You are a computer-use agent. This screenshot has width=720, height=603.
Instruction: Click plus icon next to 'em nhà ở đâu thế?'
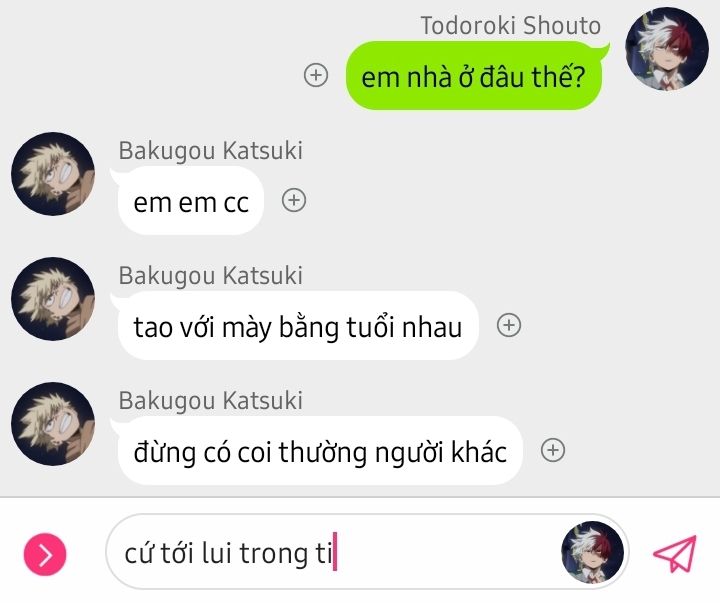pos(316,75)
